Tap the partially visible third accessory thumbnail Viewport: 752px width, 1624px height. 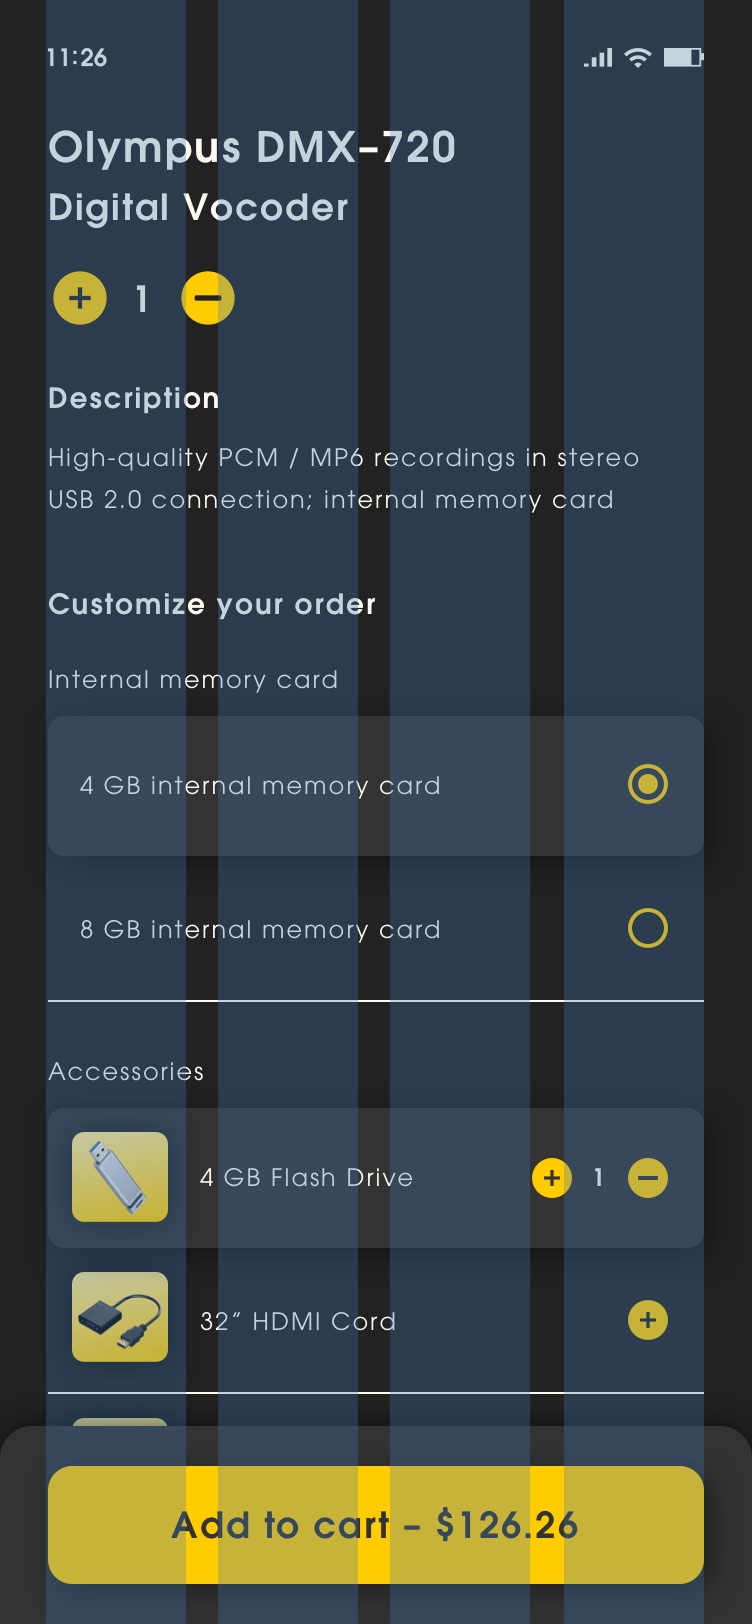click(x=120, y=1422)
